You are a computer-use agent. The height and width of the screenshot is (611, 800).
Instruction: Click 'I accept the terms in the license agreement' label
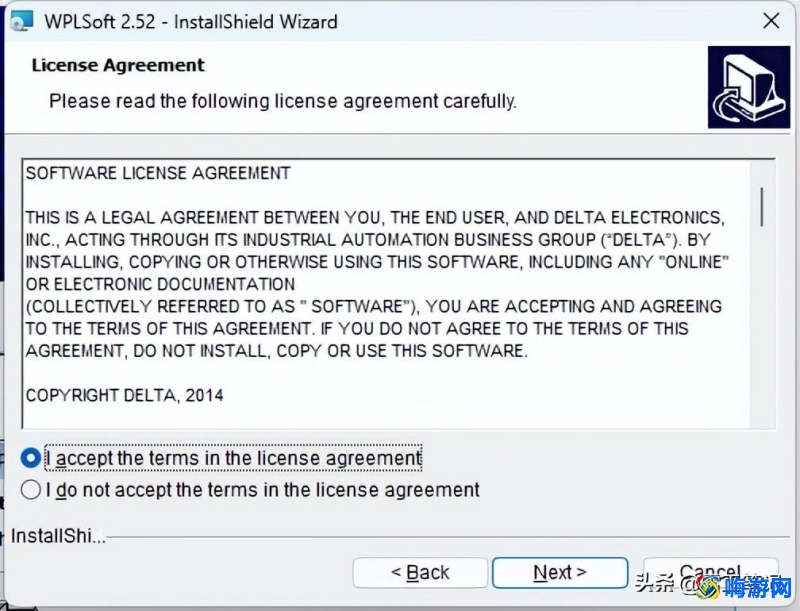click(234, 457)
